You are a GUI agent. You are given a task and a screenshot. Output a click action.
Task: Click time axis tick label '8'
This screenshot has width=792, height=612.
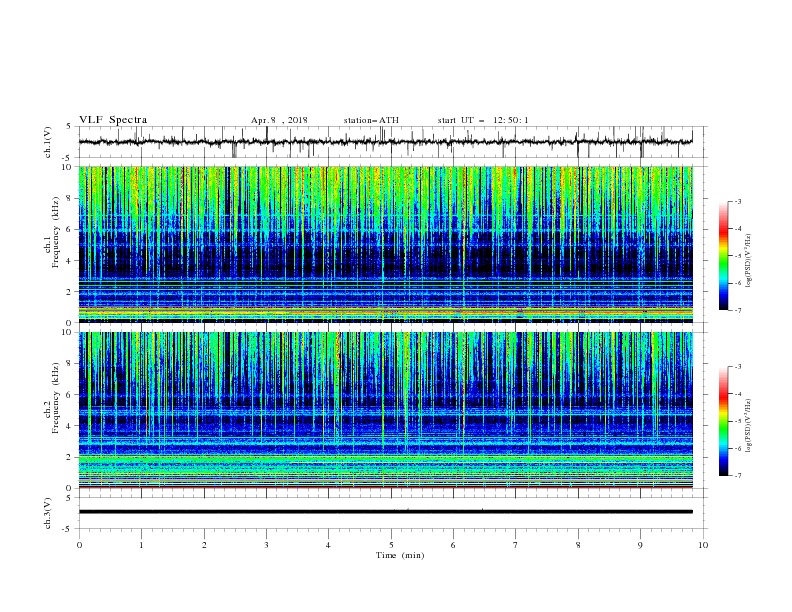(578, 545)
